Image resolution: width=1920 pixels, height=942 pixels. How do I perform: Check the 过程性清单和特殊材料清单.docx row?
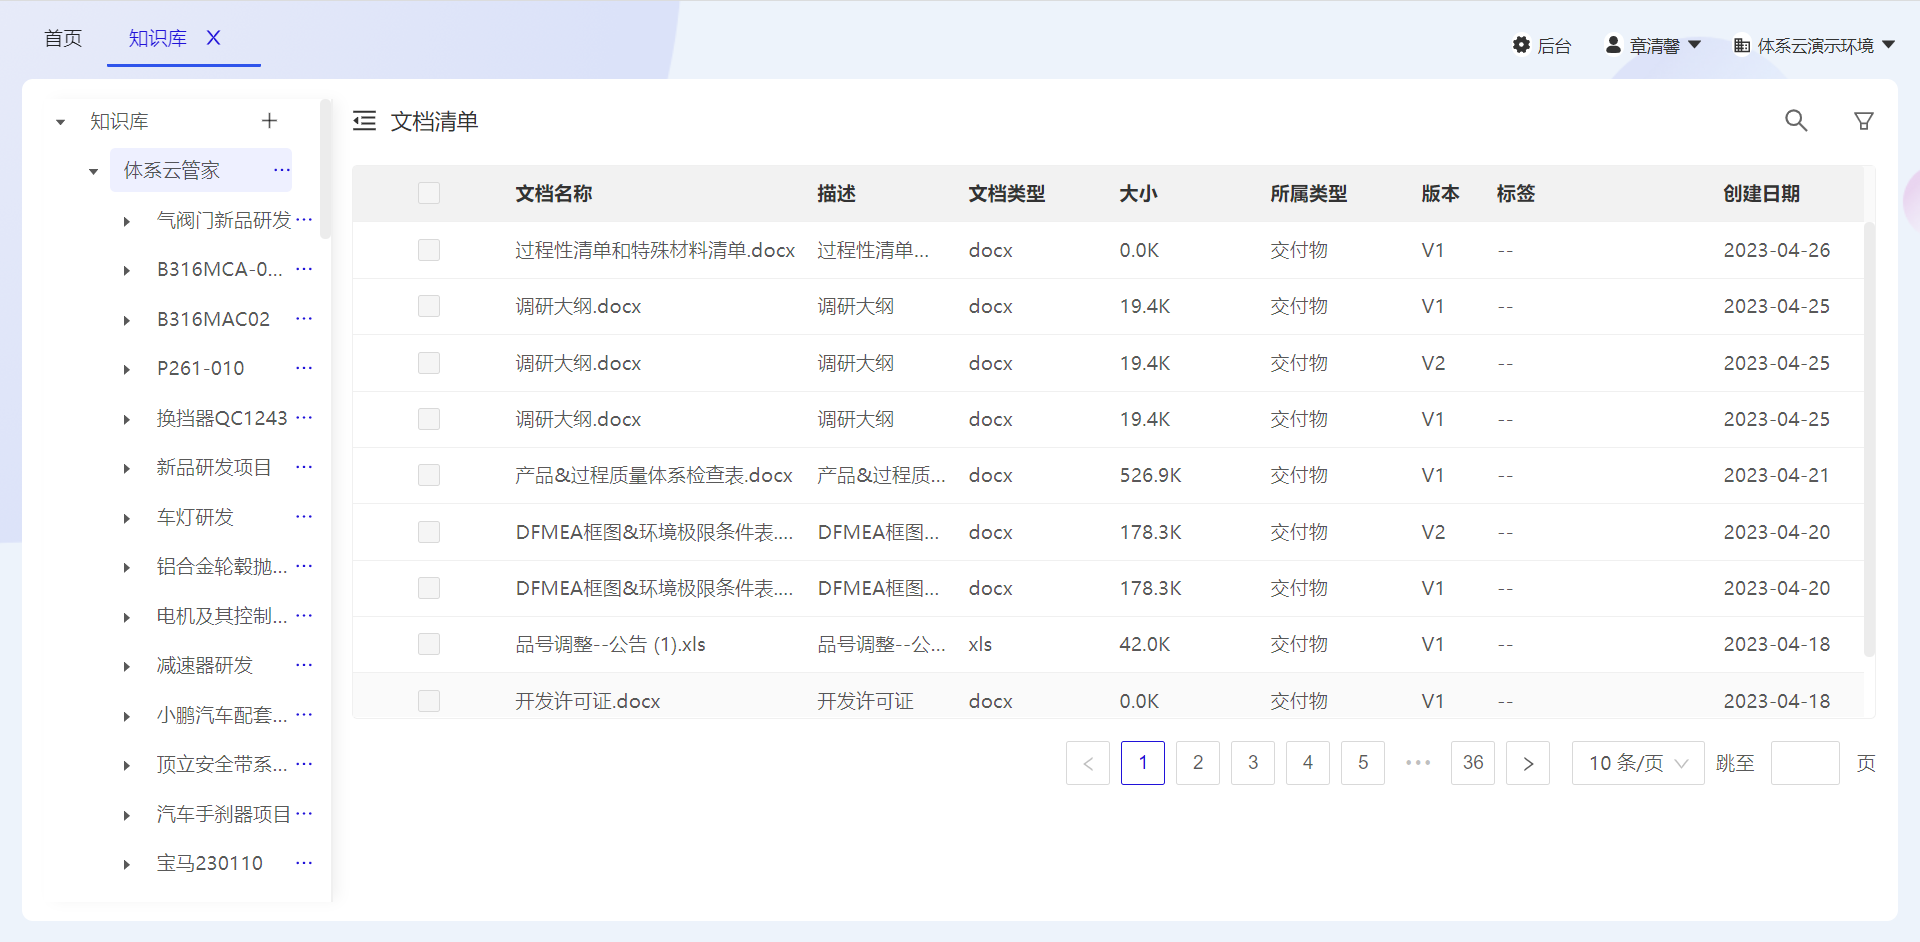(x=429, y=250)
